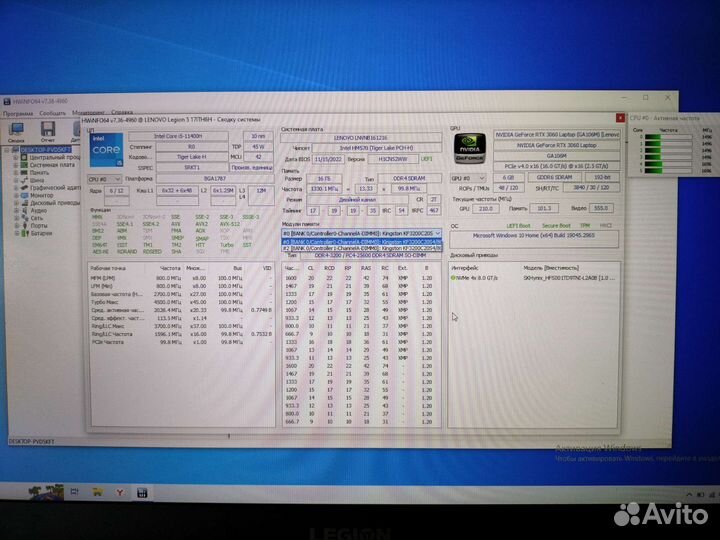Open the Сообщить menu
The height and width of the screenshot is (540, 720).
coord(52,113)
